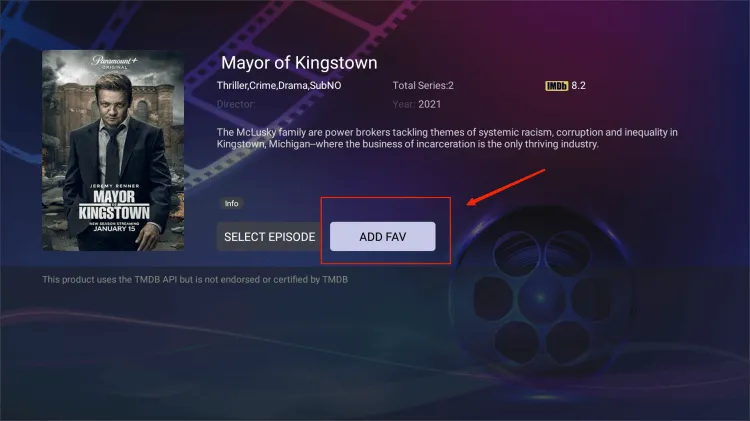This screenshot has width=750, height=421.
Task: Click the Total Series:2 label
Action: click(423, 86)
